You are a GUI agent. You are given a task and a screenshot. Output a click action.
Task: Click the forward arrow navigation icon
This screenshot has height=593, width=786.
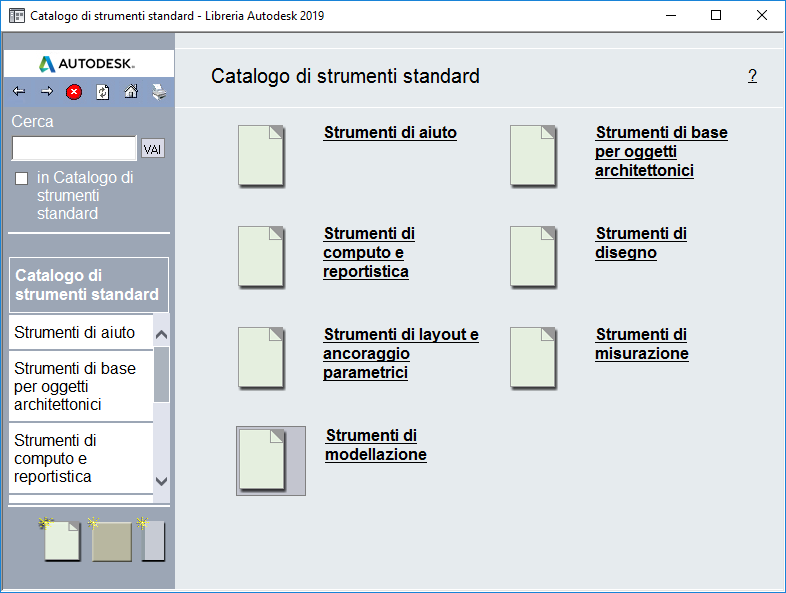click(x=46, y=92)
